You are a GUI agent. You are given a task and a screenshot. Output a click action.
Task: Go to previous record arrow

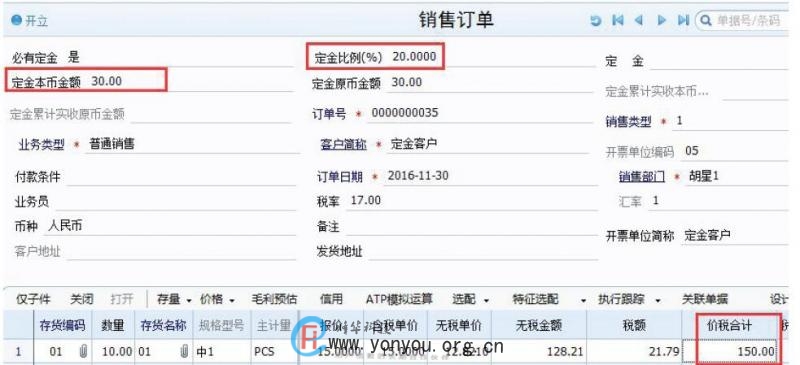[638, 20]
